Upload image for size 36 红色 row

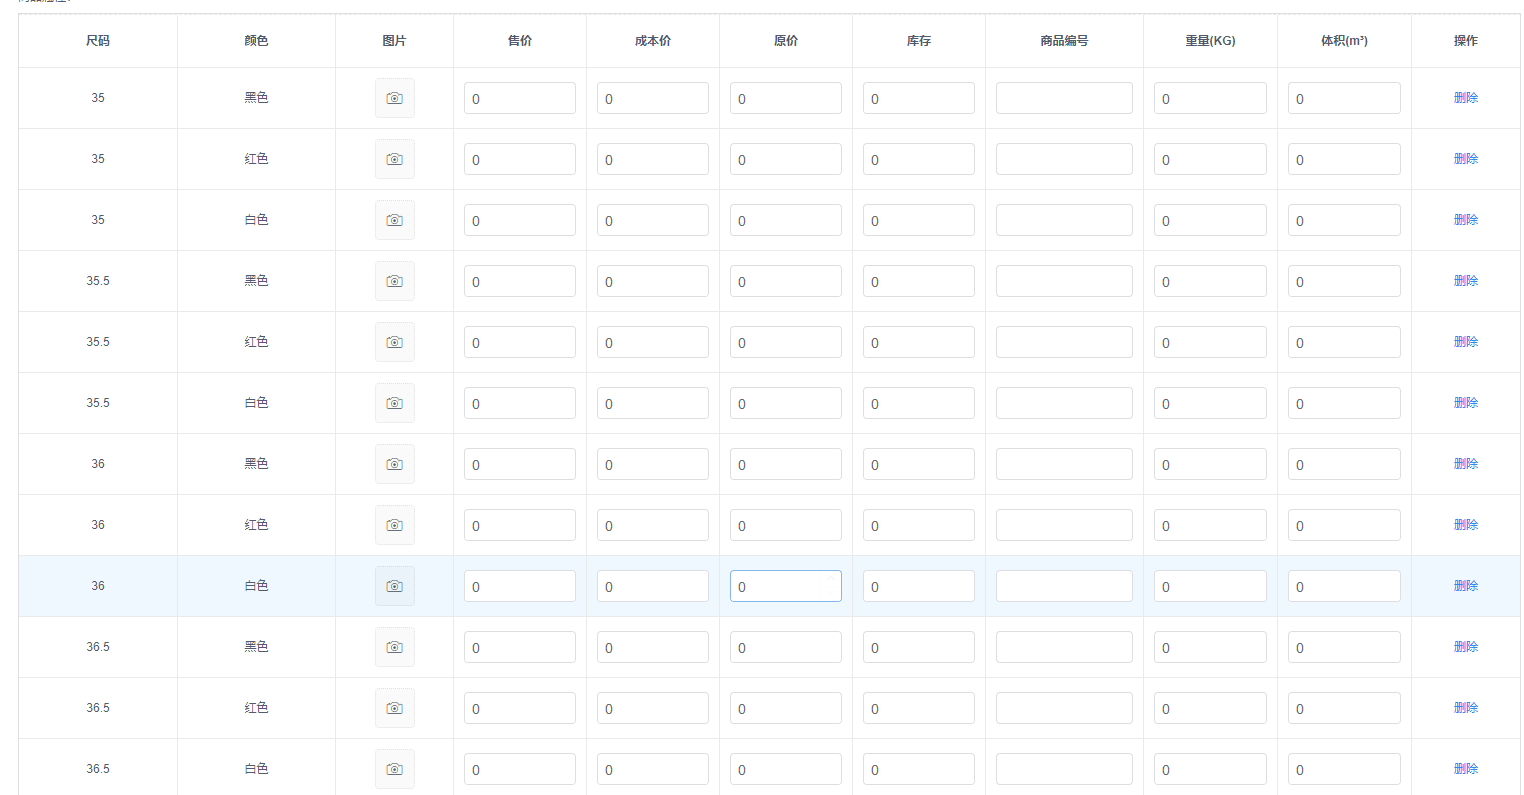395,525
